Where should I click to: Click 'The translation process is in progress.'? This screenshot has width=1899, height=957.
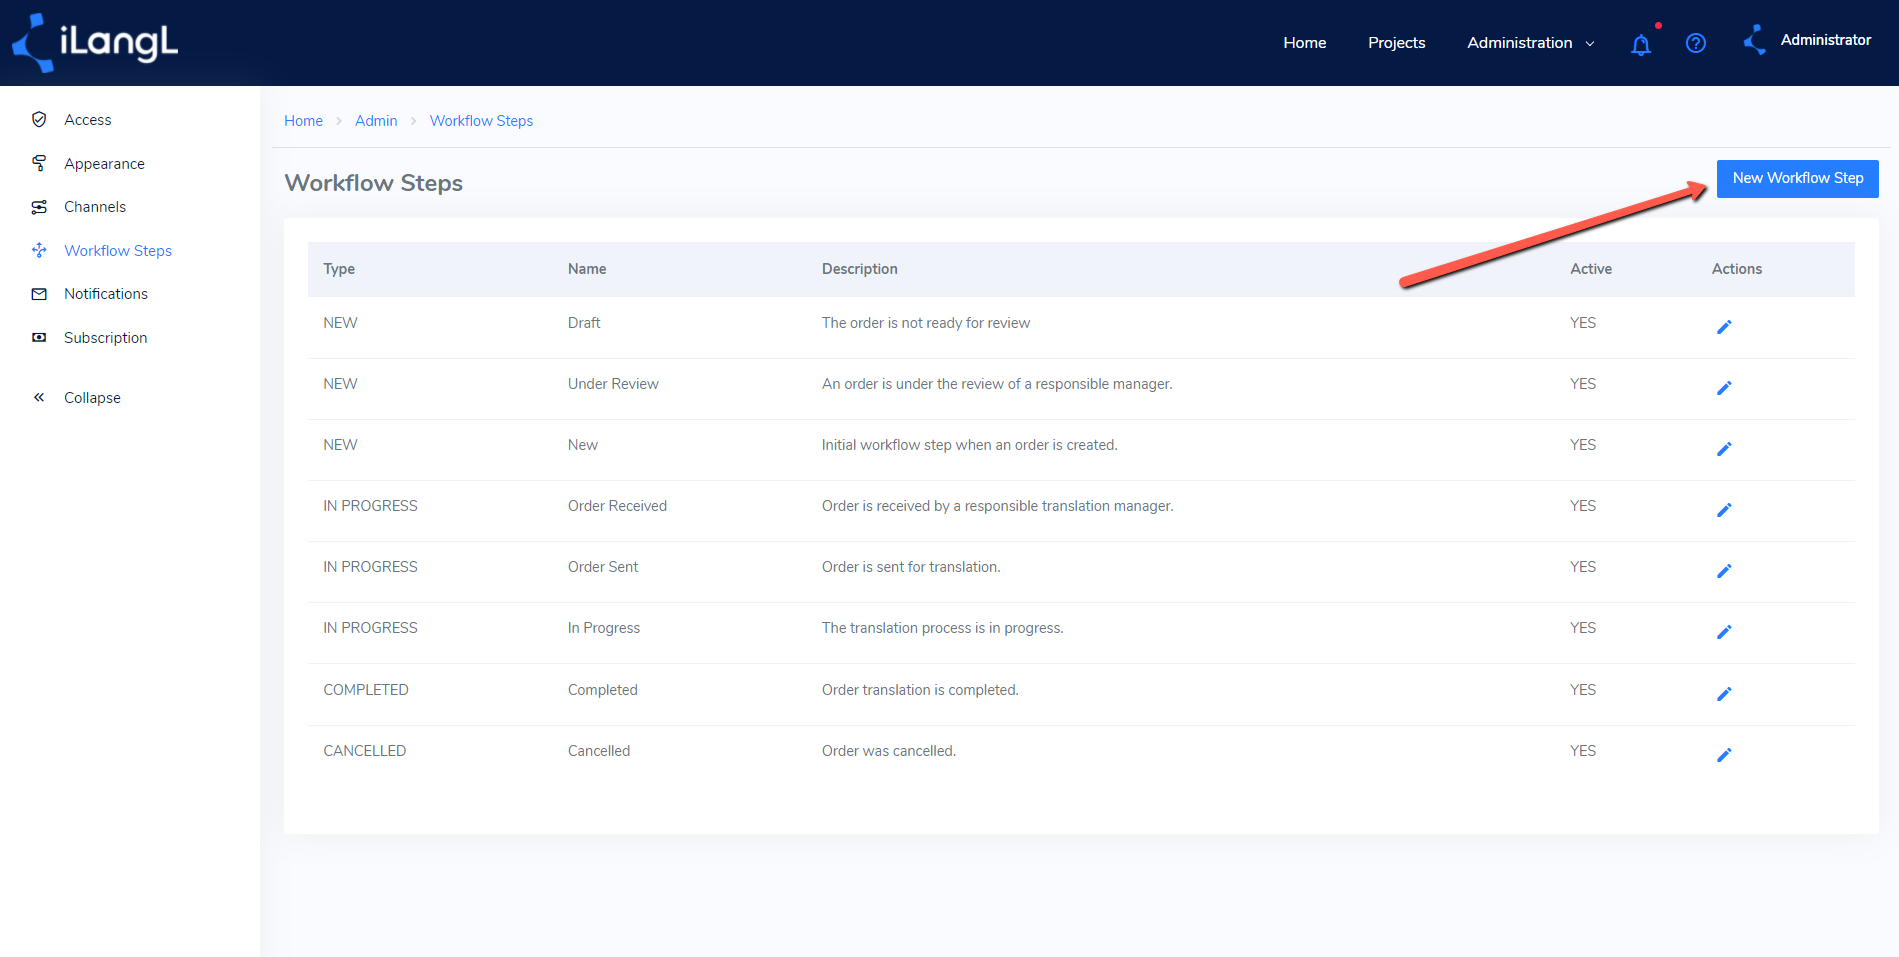(943, 628)
